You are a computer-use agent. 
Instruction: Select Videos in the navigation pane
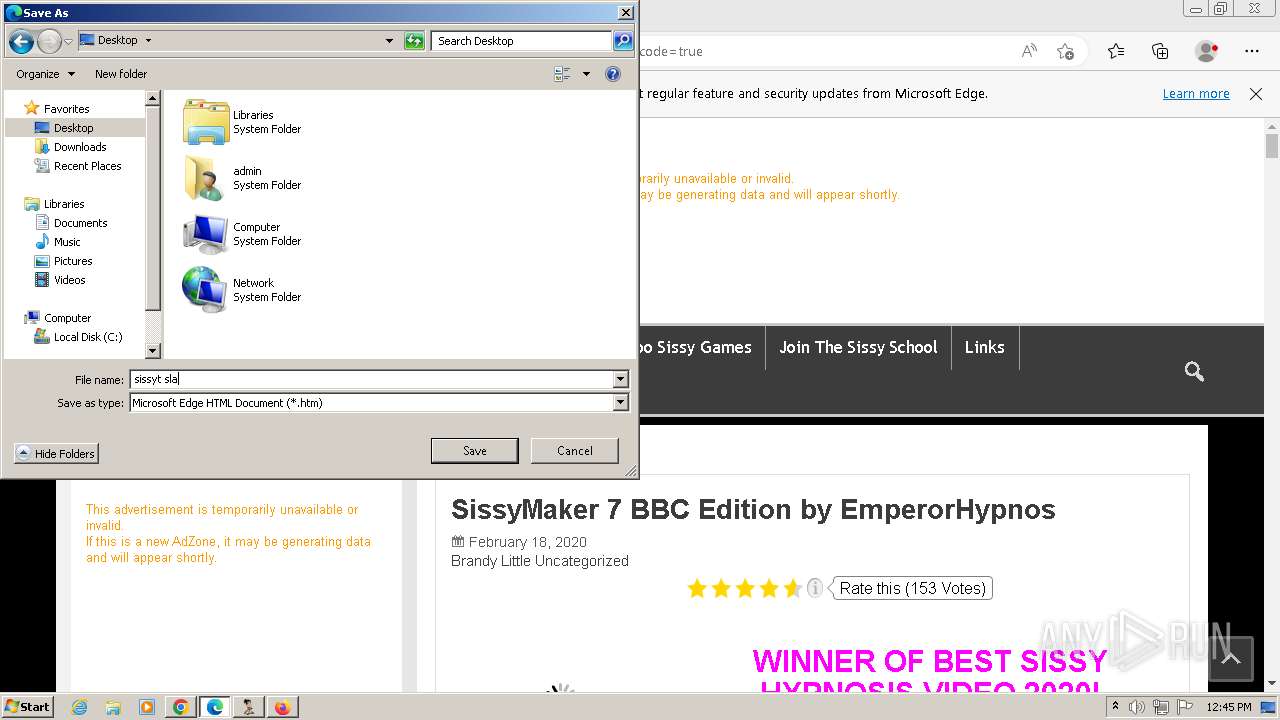click(x=69, y=280)
